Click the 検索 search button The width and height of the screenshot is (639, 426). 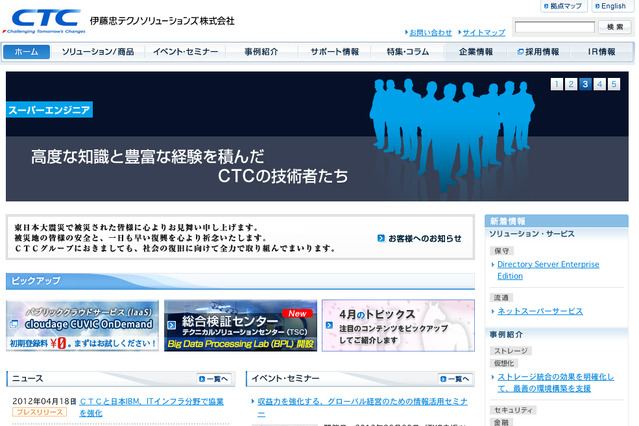pyautogui.click(x=614, y=27)
